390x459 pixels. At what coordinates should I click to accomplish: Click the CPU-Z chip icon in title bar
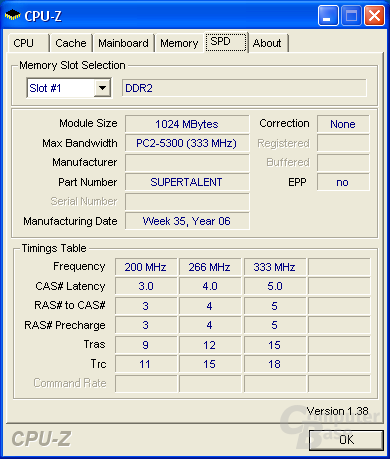(x=12, y=15)
